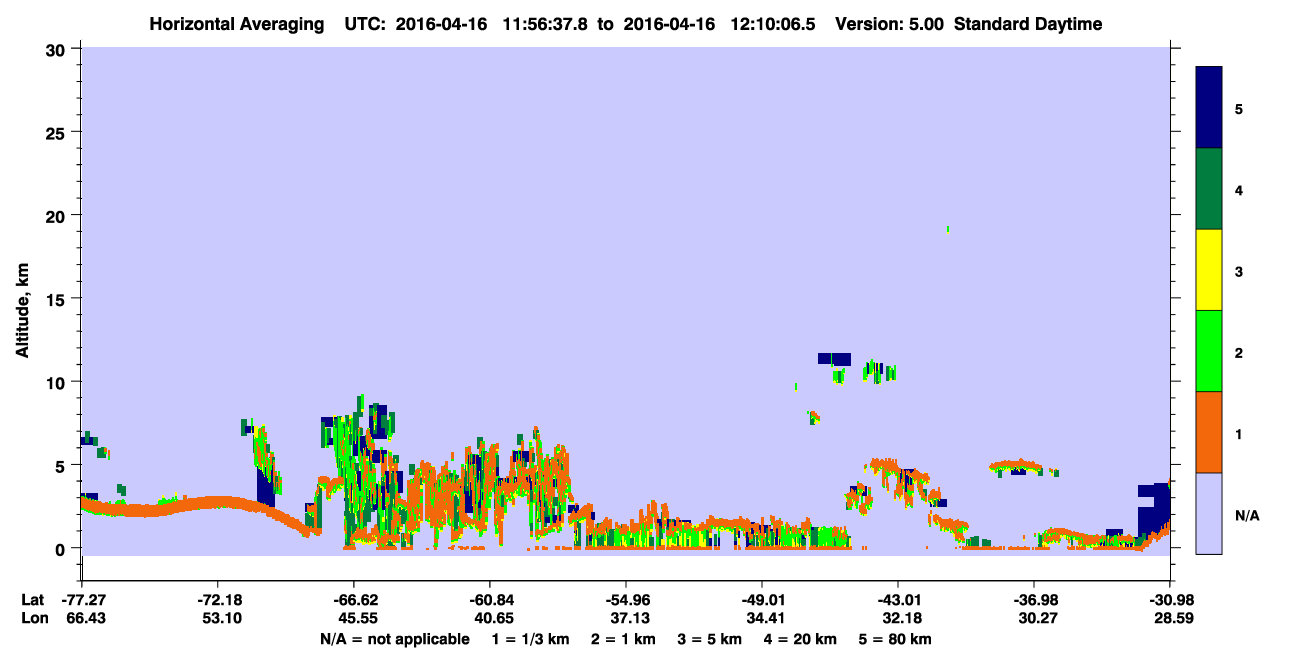Click the latitude value -30.98

pyautogui.click(x=1169, y=600)
